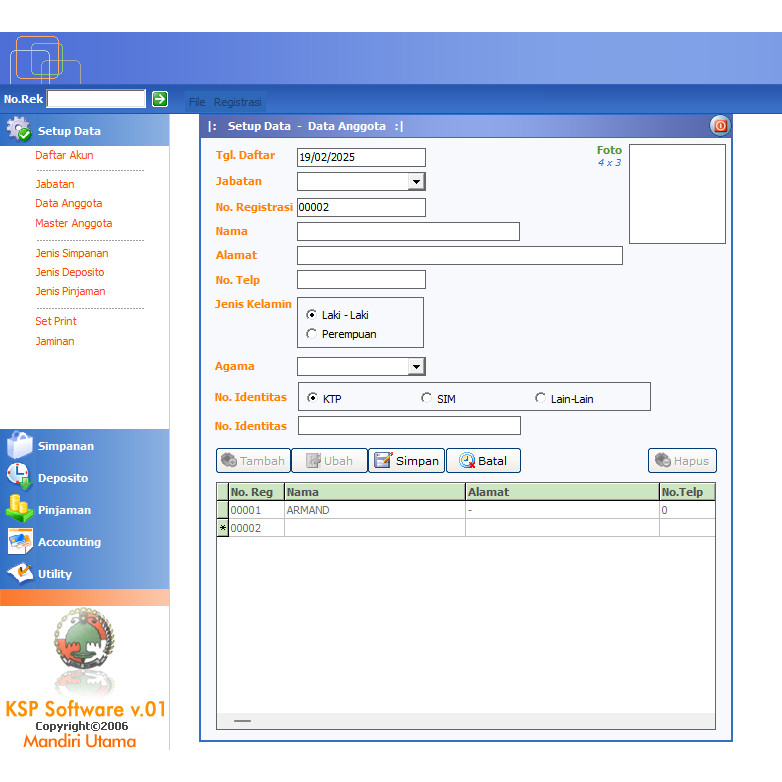This screenshot has width=782, height=782.
Task: Open Jabatan in sidebar
Action: point(55,184)
